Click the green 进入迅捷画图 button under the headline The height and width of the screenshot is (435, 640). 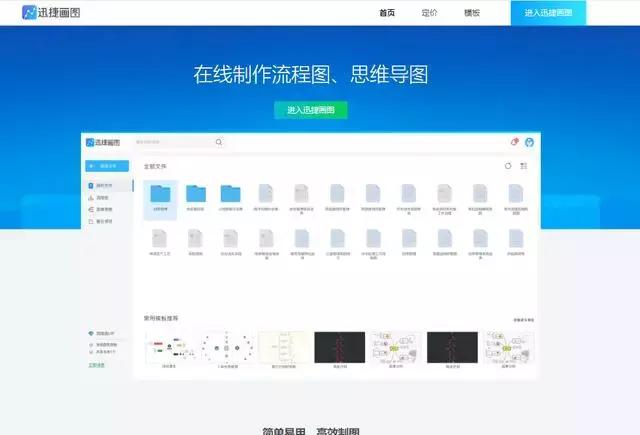point(311,110)
